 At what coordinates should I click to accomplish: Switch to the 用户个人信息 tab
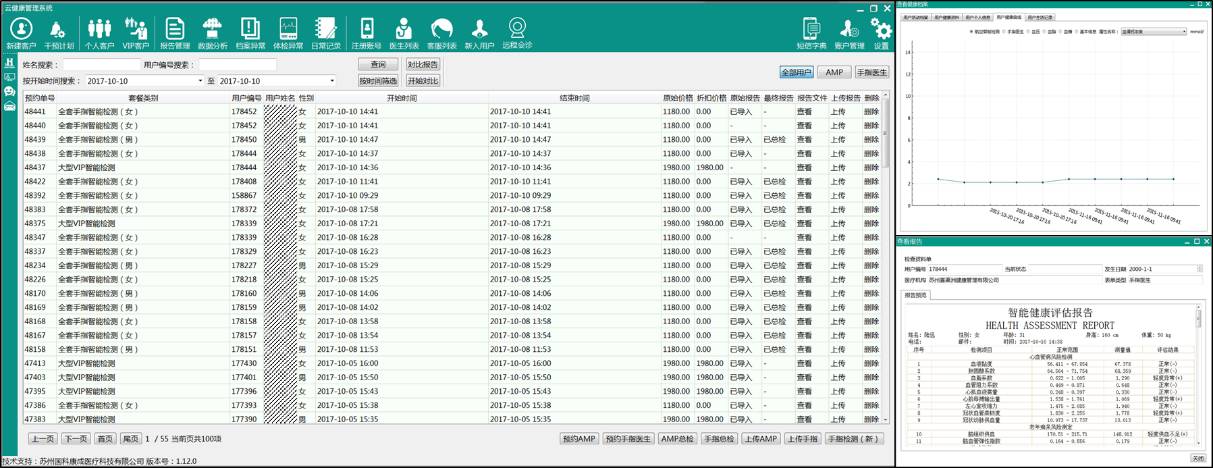pos(977,18)
